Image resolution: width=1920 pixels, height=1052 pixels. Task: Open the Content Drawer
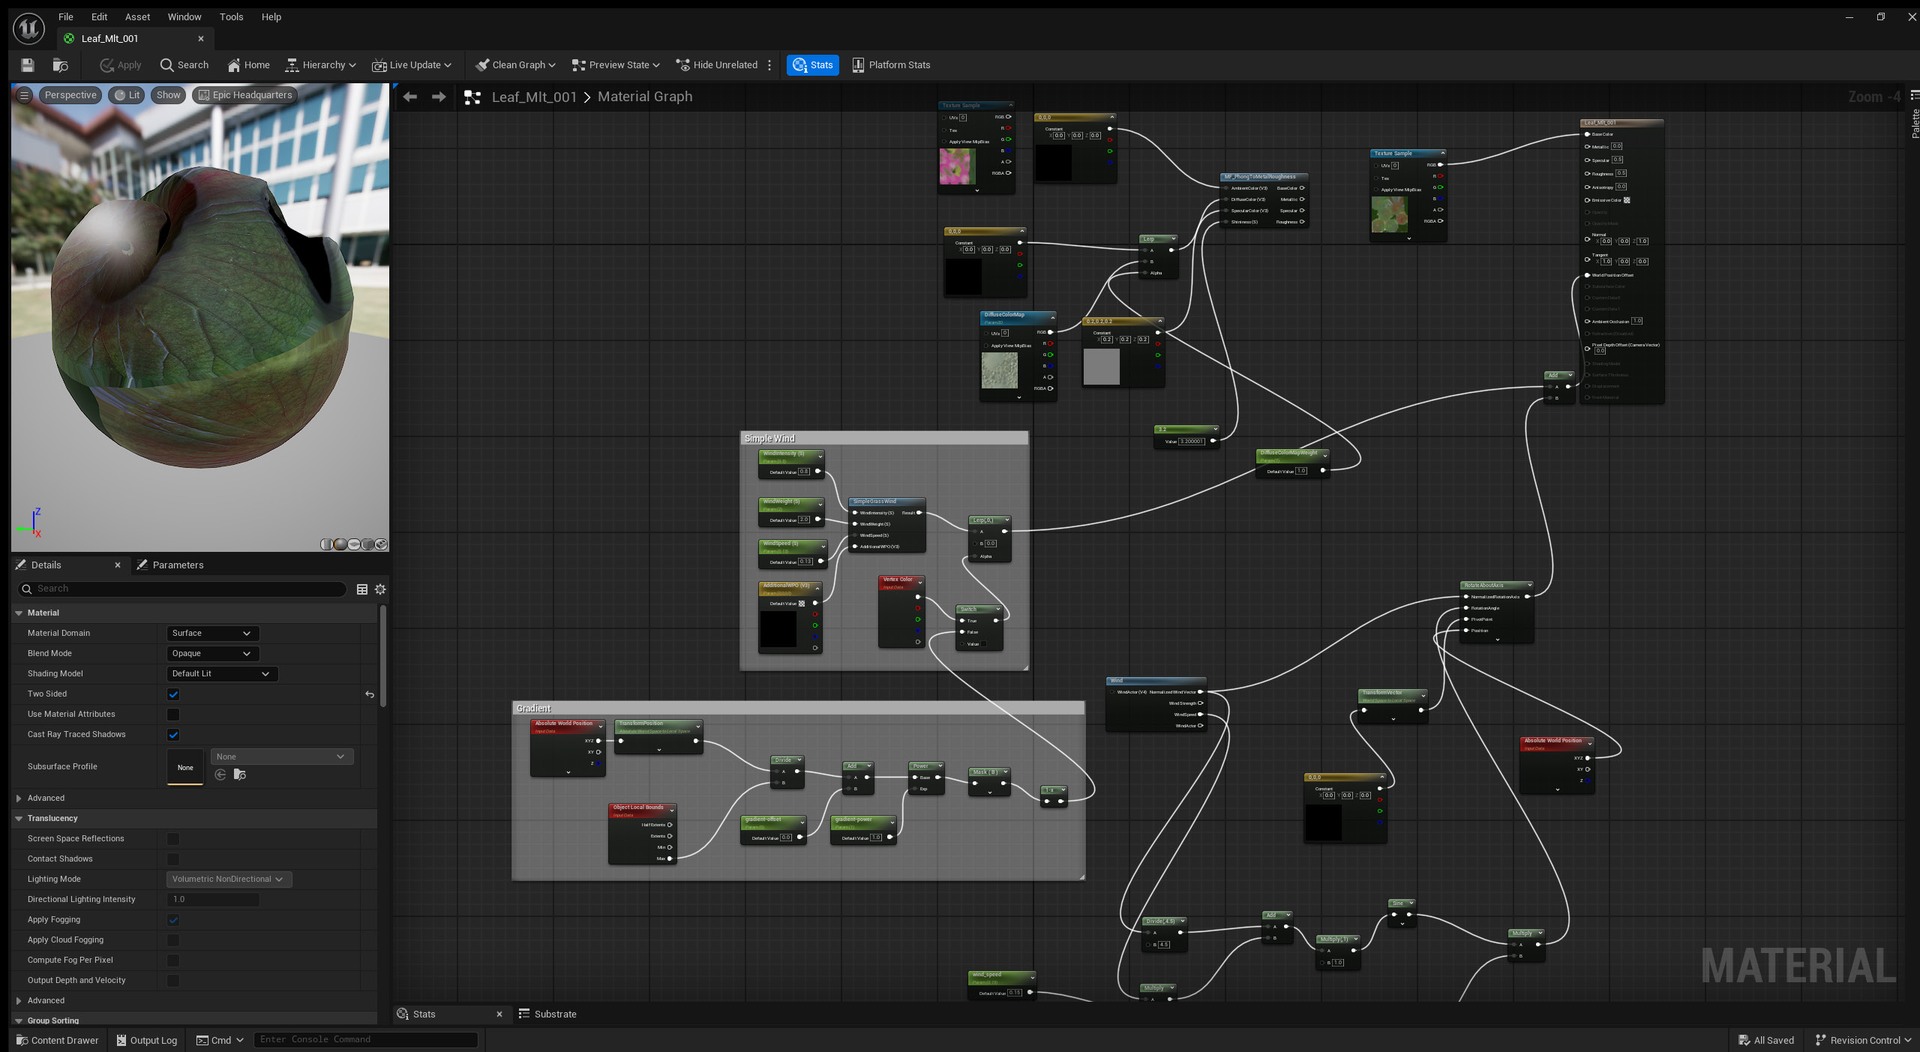pos(57,1040)
